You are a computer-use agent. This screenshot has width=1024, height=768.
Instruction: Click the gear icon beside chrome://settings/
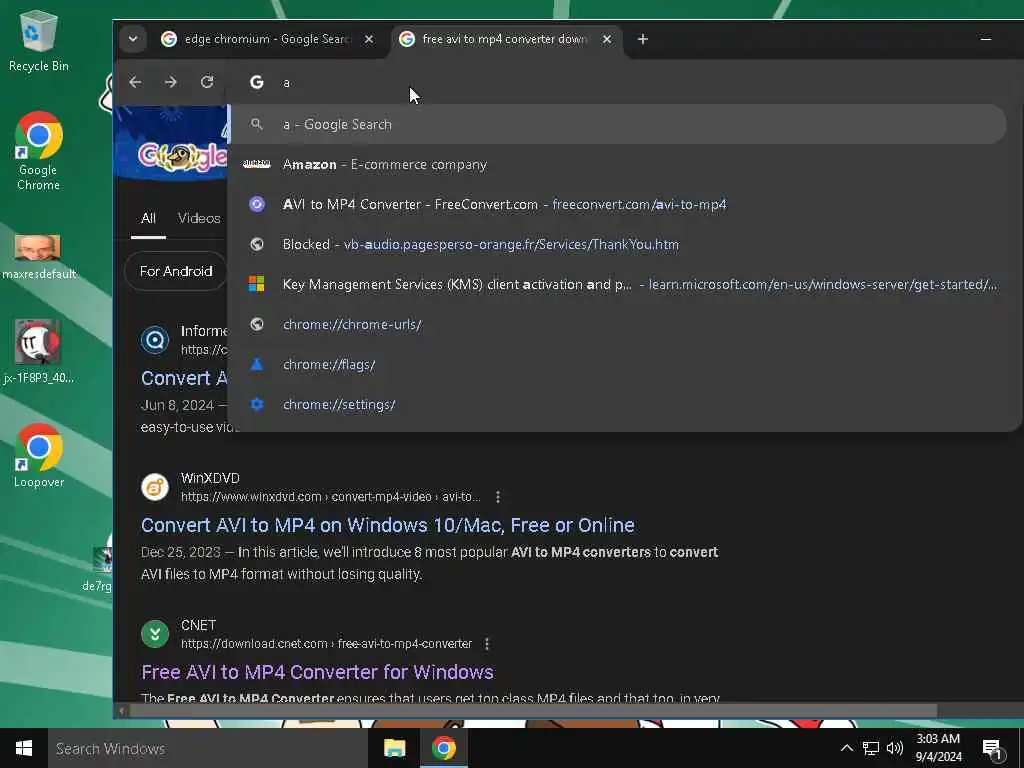click(x=257, y=404)
